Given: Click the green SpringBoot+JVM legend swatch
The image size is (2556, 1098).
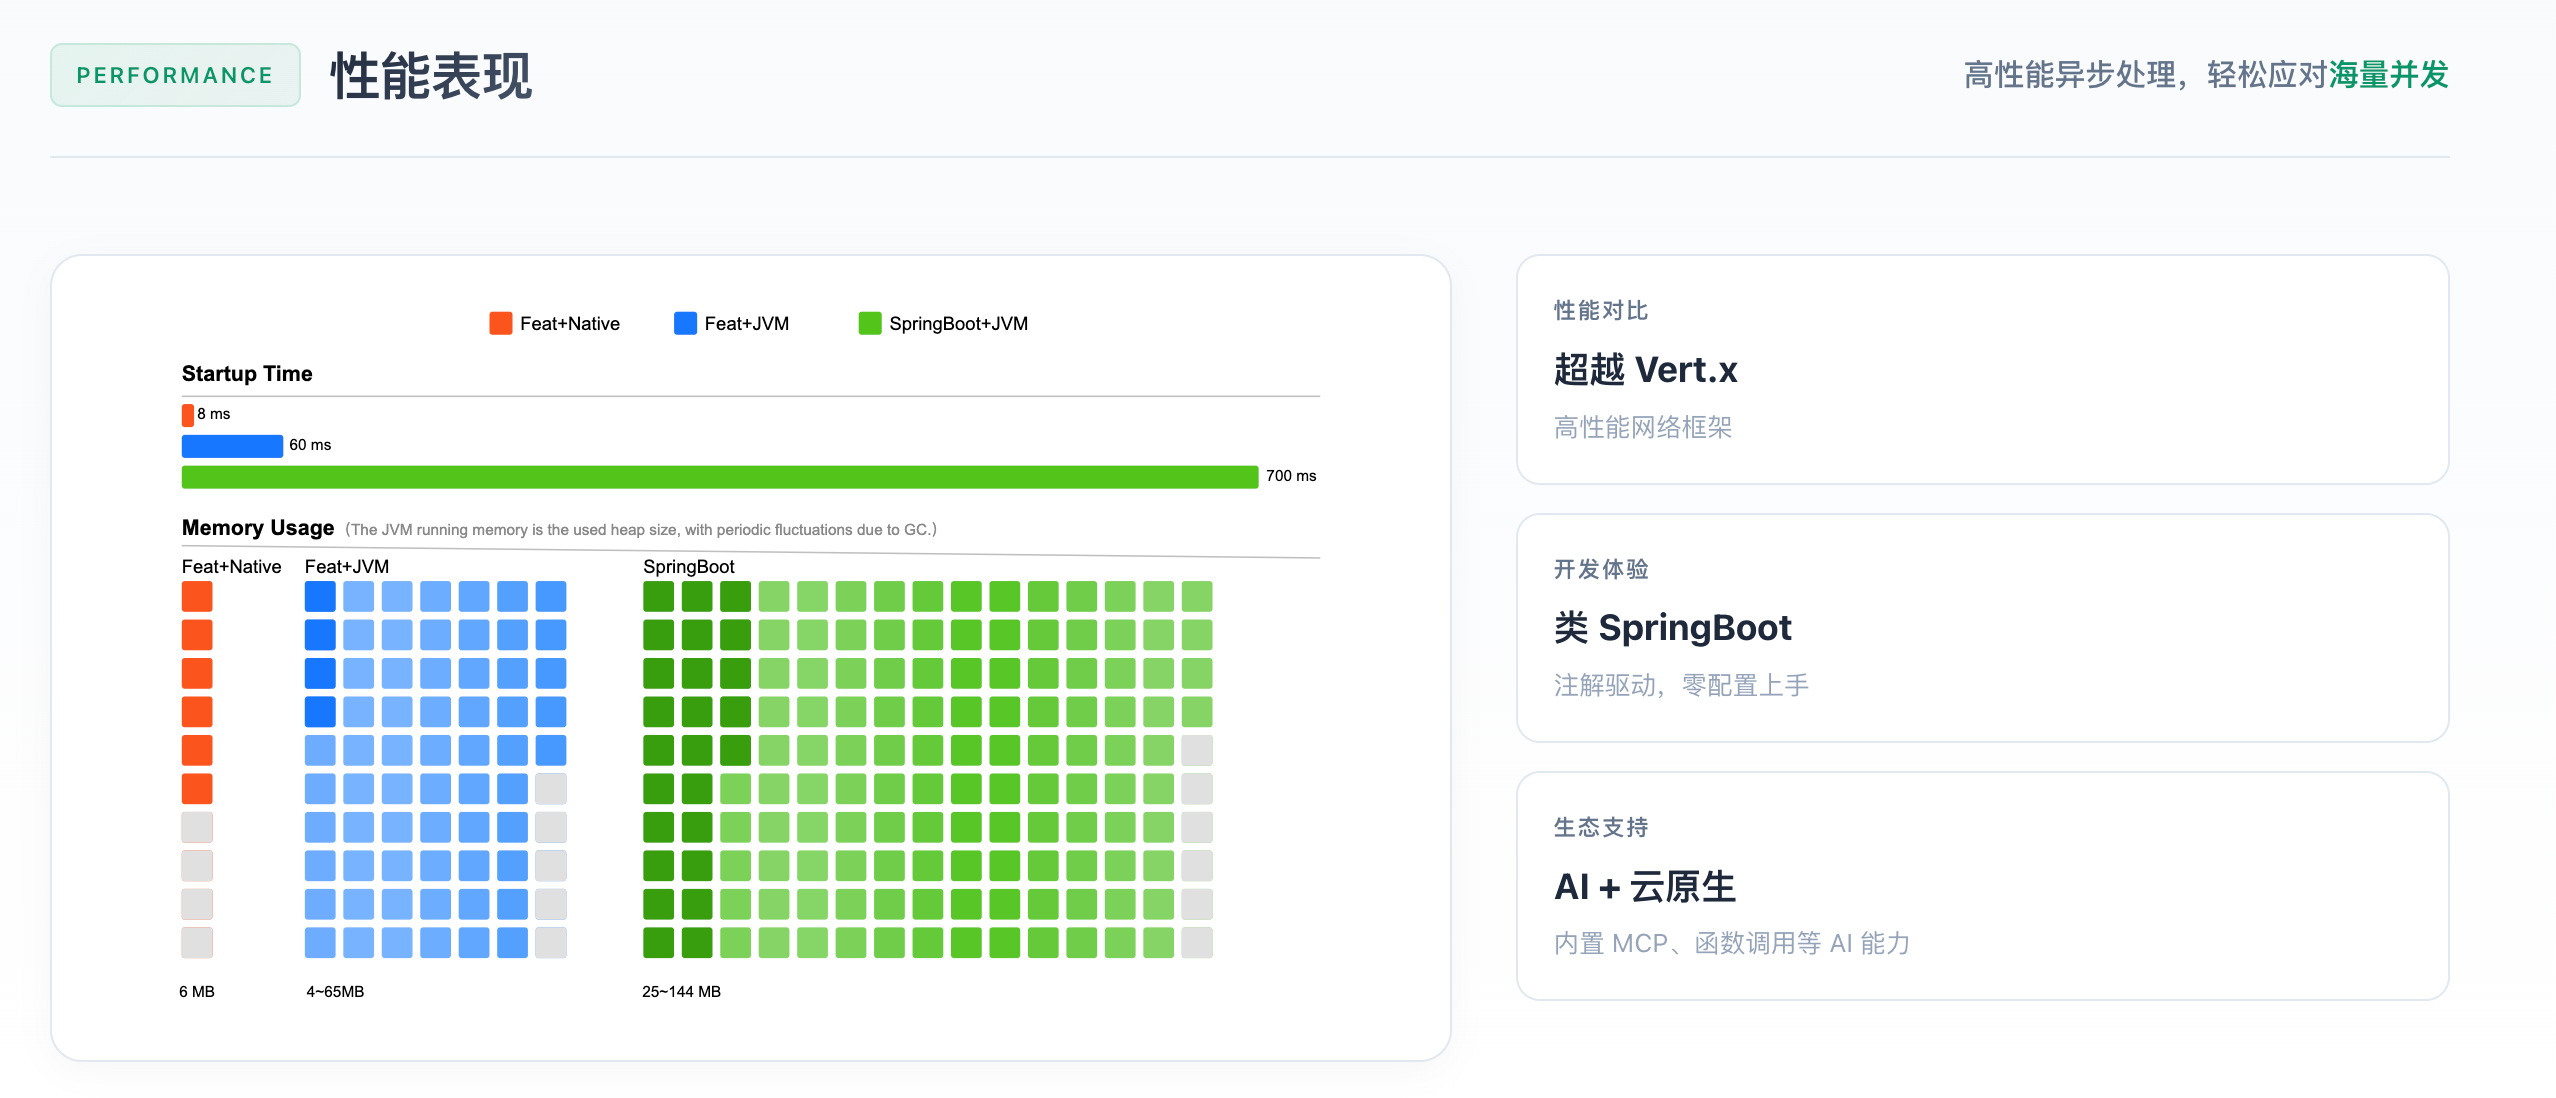Looking at the screenshot, I should pyautogui.click(x=870, y=323).
